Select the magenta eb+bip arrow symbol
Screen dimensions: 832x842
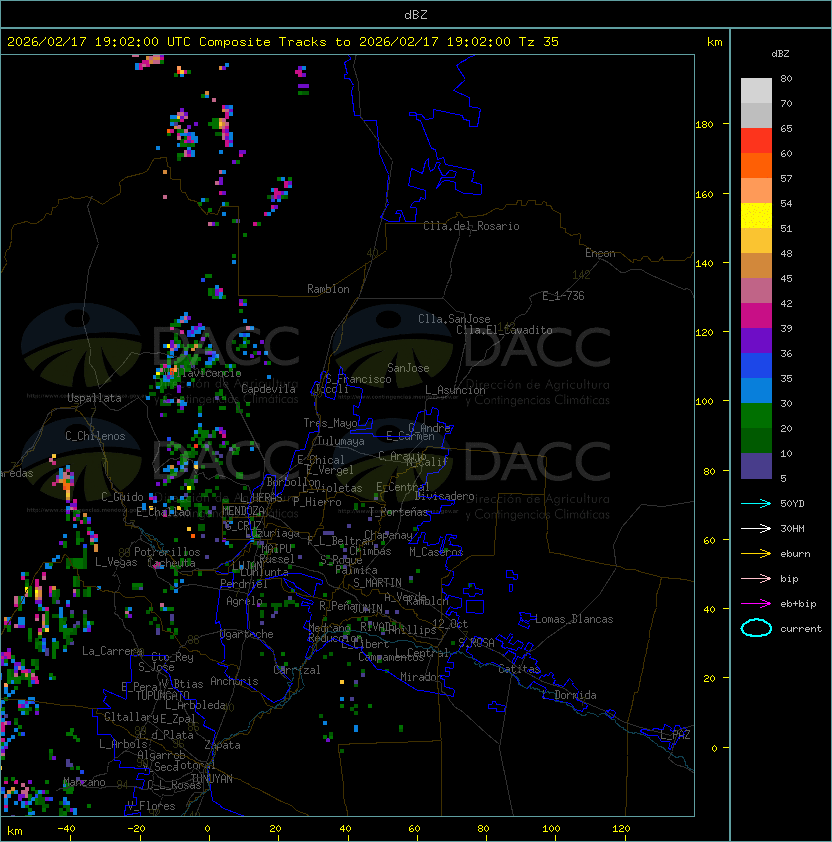click(756, 603)
